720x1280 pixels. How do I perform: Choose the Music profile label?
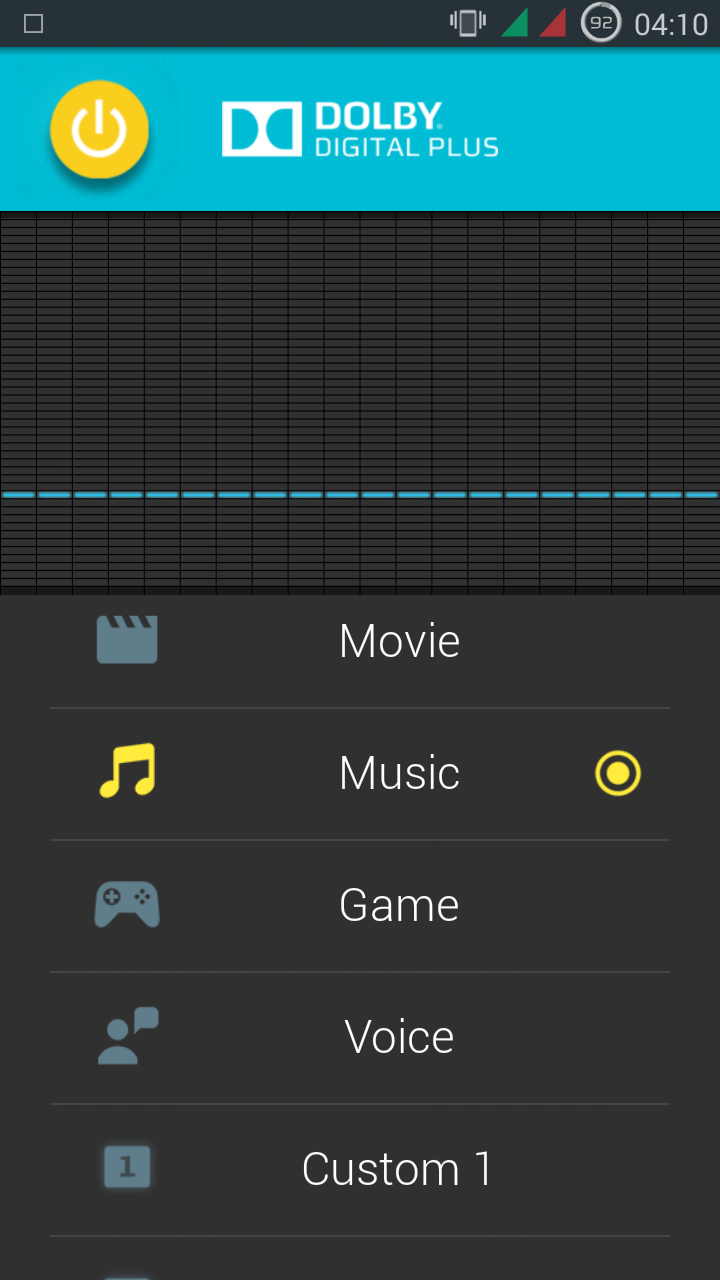(400, 773)
